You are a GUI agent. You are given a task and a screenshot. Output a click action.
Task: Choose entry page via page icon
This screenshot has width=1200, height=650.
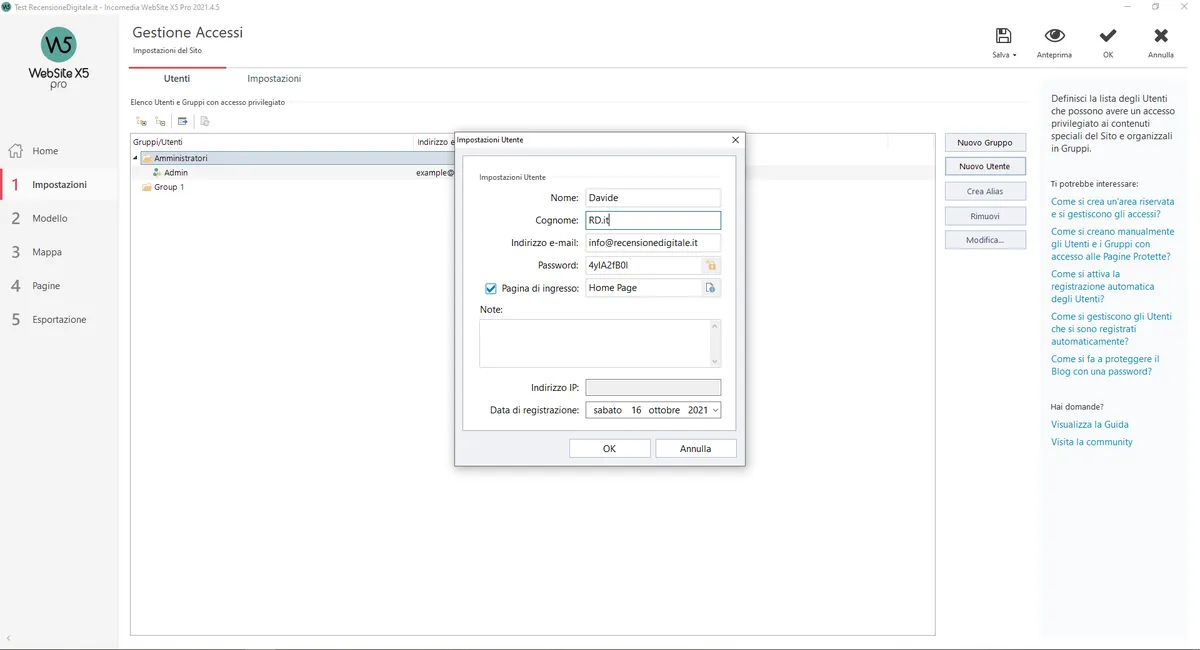(x=711, y=288)
